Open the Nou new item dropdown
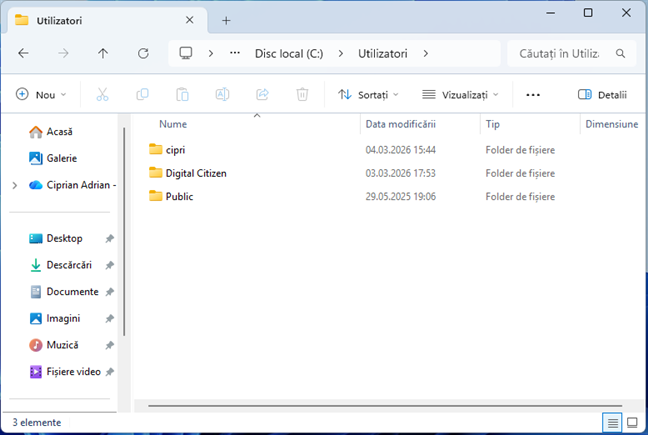The height and width of the screenshot is (435, 648). (x=41, y=95)
